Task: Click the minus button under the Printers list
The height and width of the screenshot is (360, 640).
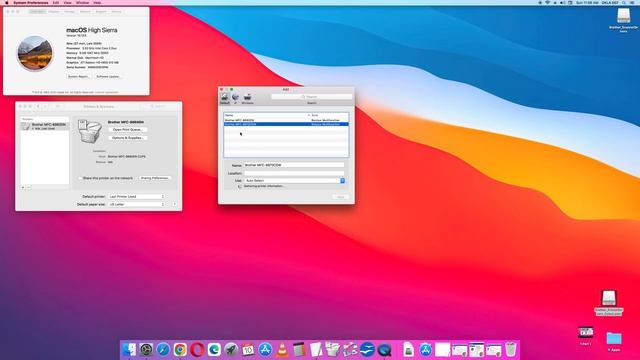Action: pos(28,187)
